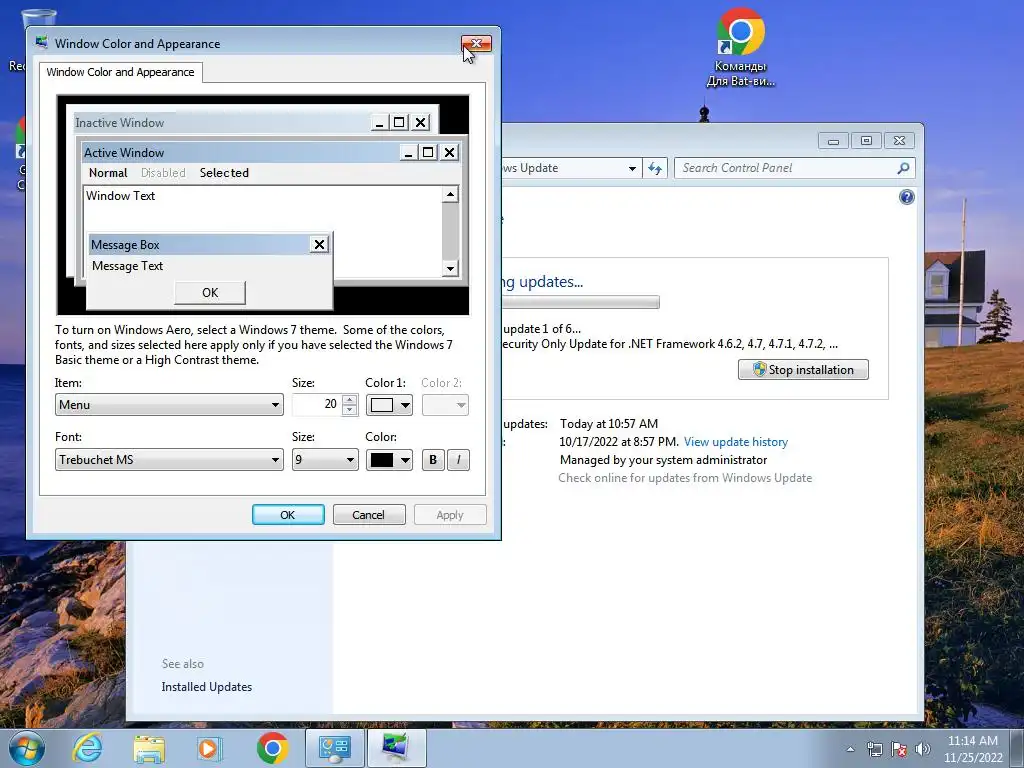Click the OK button in the dialog
Viewport: 1024px width, 768px height.
coord(288,515)
